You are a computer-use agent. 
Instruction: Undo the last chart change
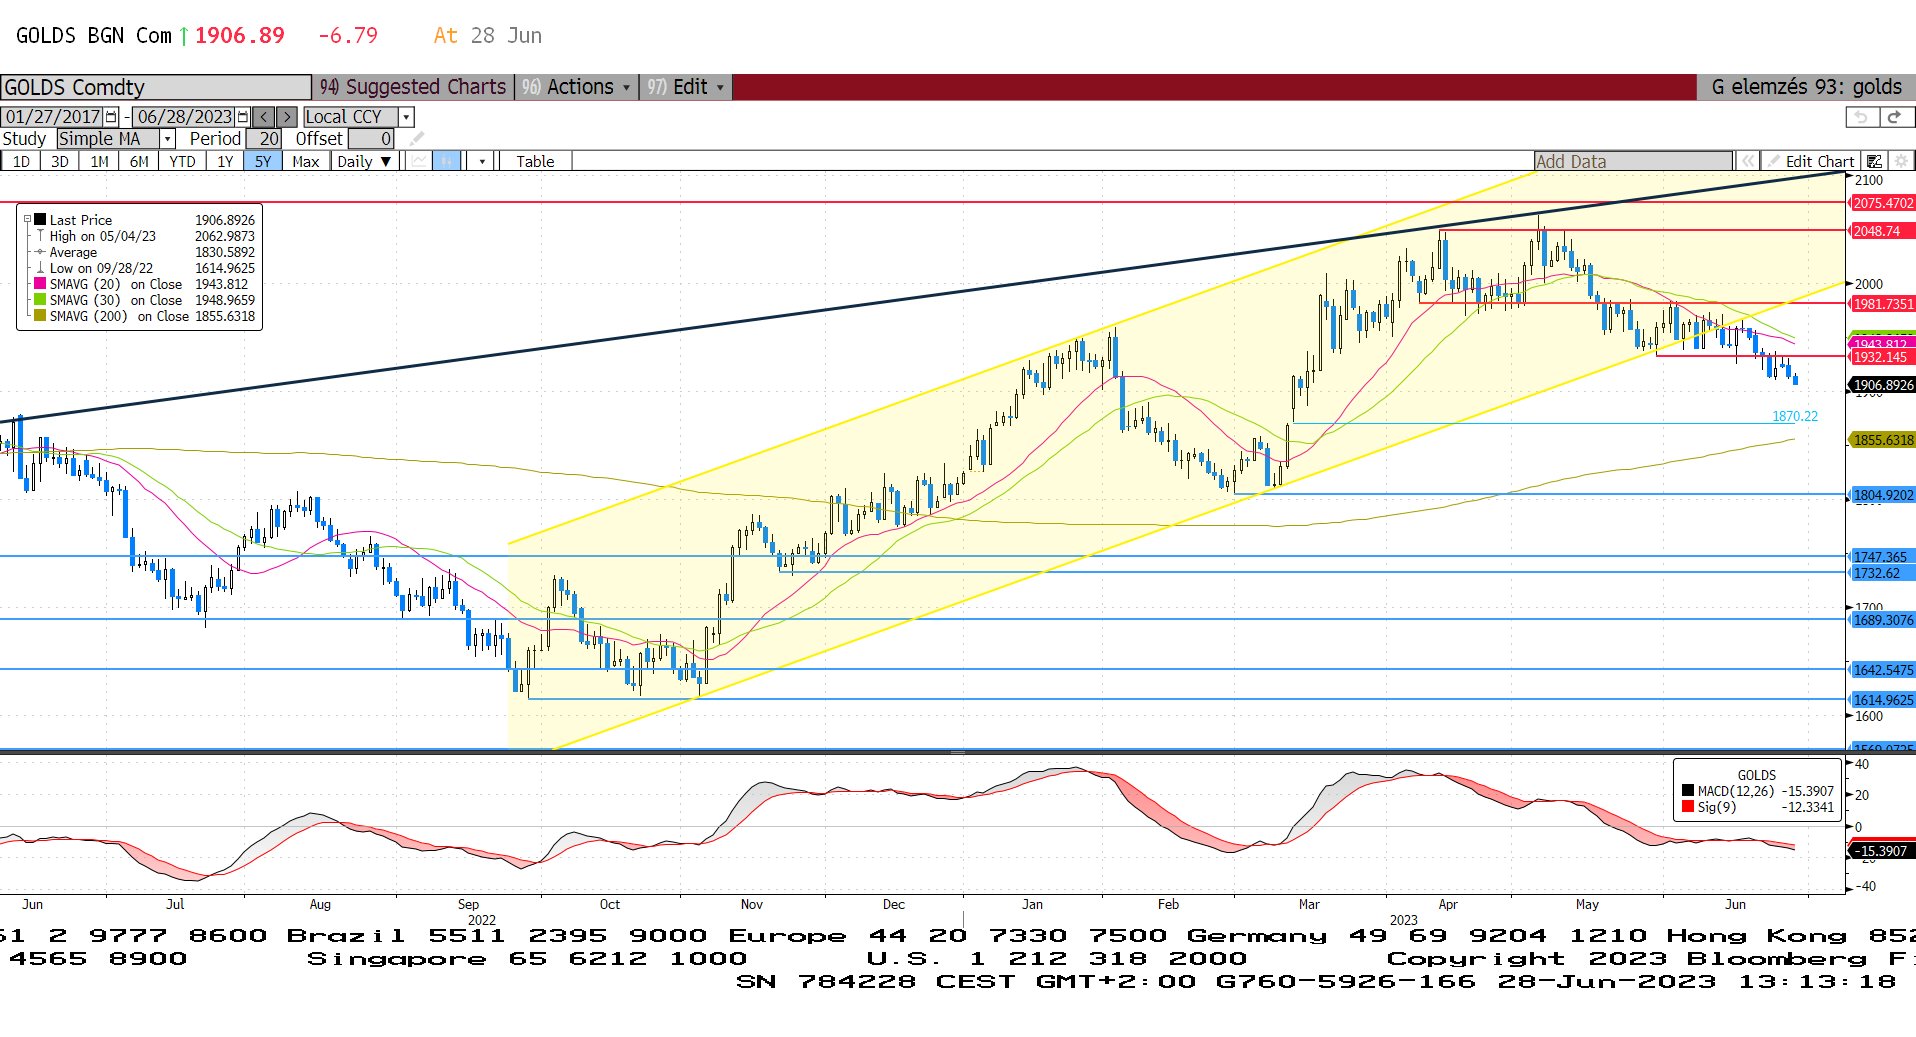tap(1861, 117)
